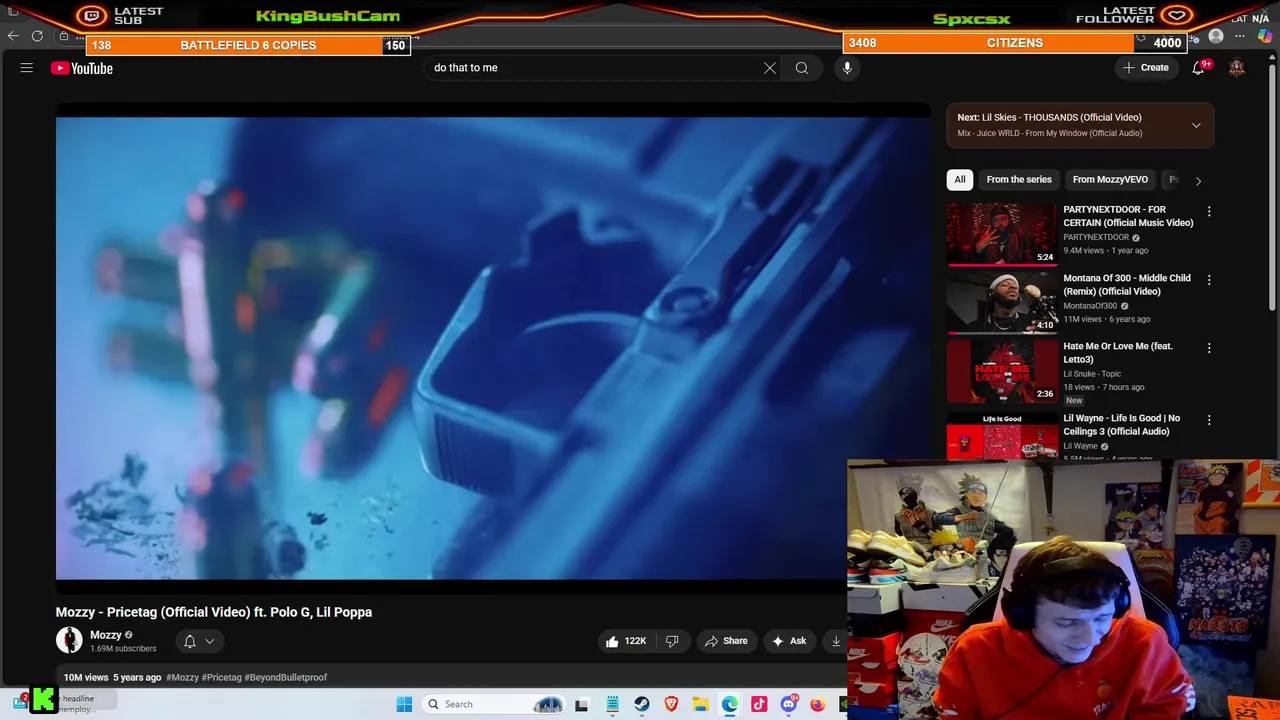
Task: Clear the search box with the X
Action: click(x=770, y=68)
